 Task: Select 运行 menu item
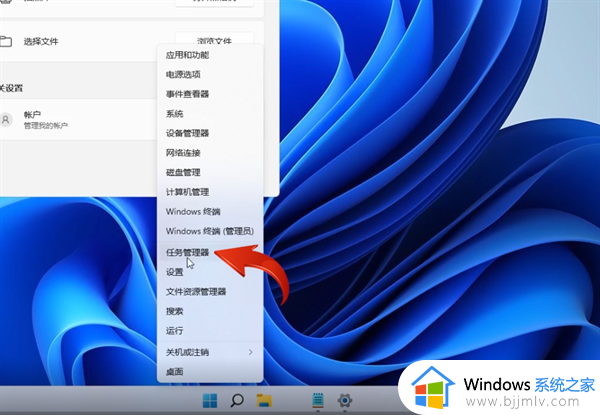click(x=210, y=330)
